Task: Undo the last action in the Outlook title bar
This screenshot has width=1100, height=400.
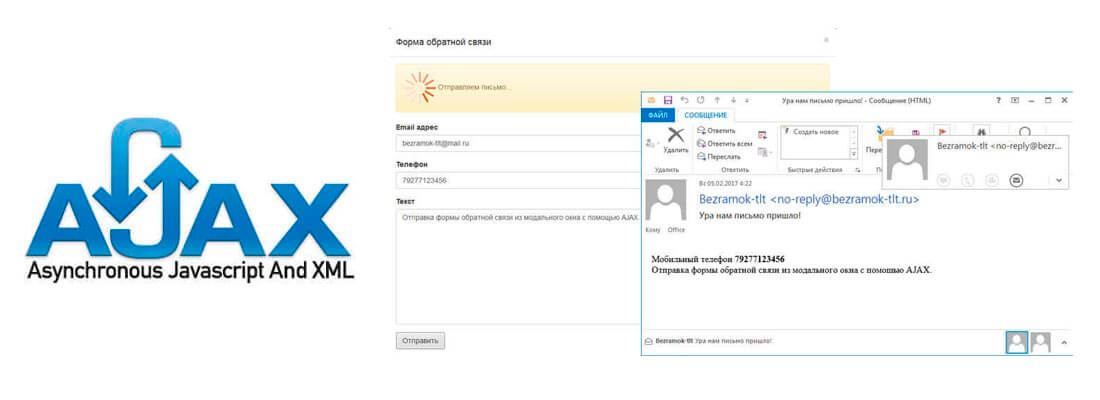Action: [x=685, y=100]
